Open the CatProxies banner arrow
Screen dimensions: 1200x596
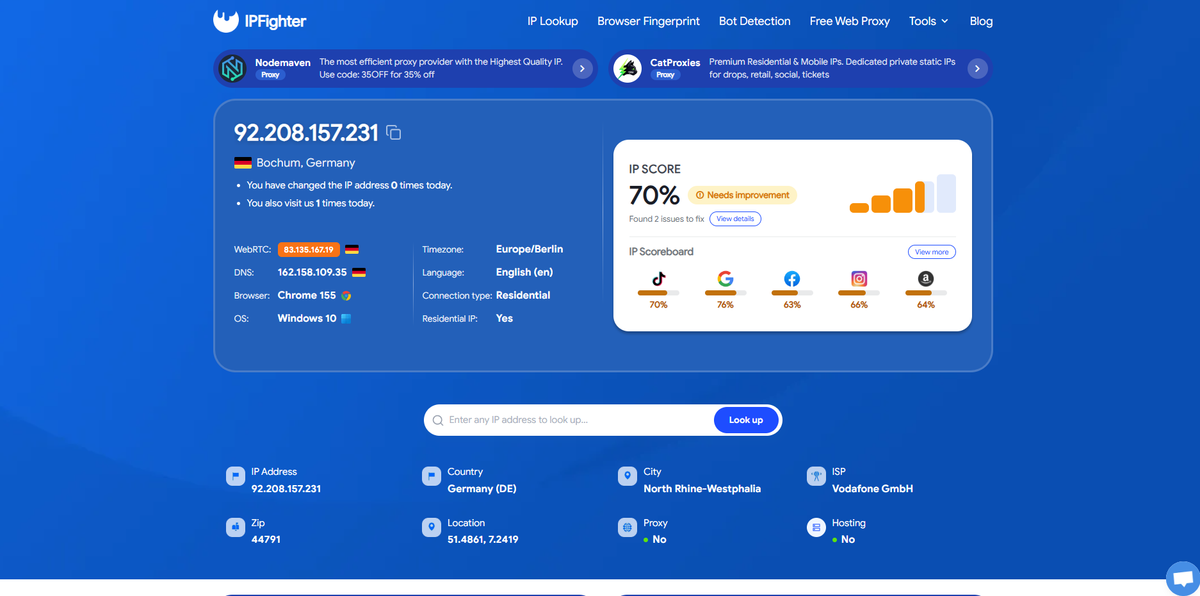click(x=978, y=68)
